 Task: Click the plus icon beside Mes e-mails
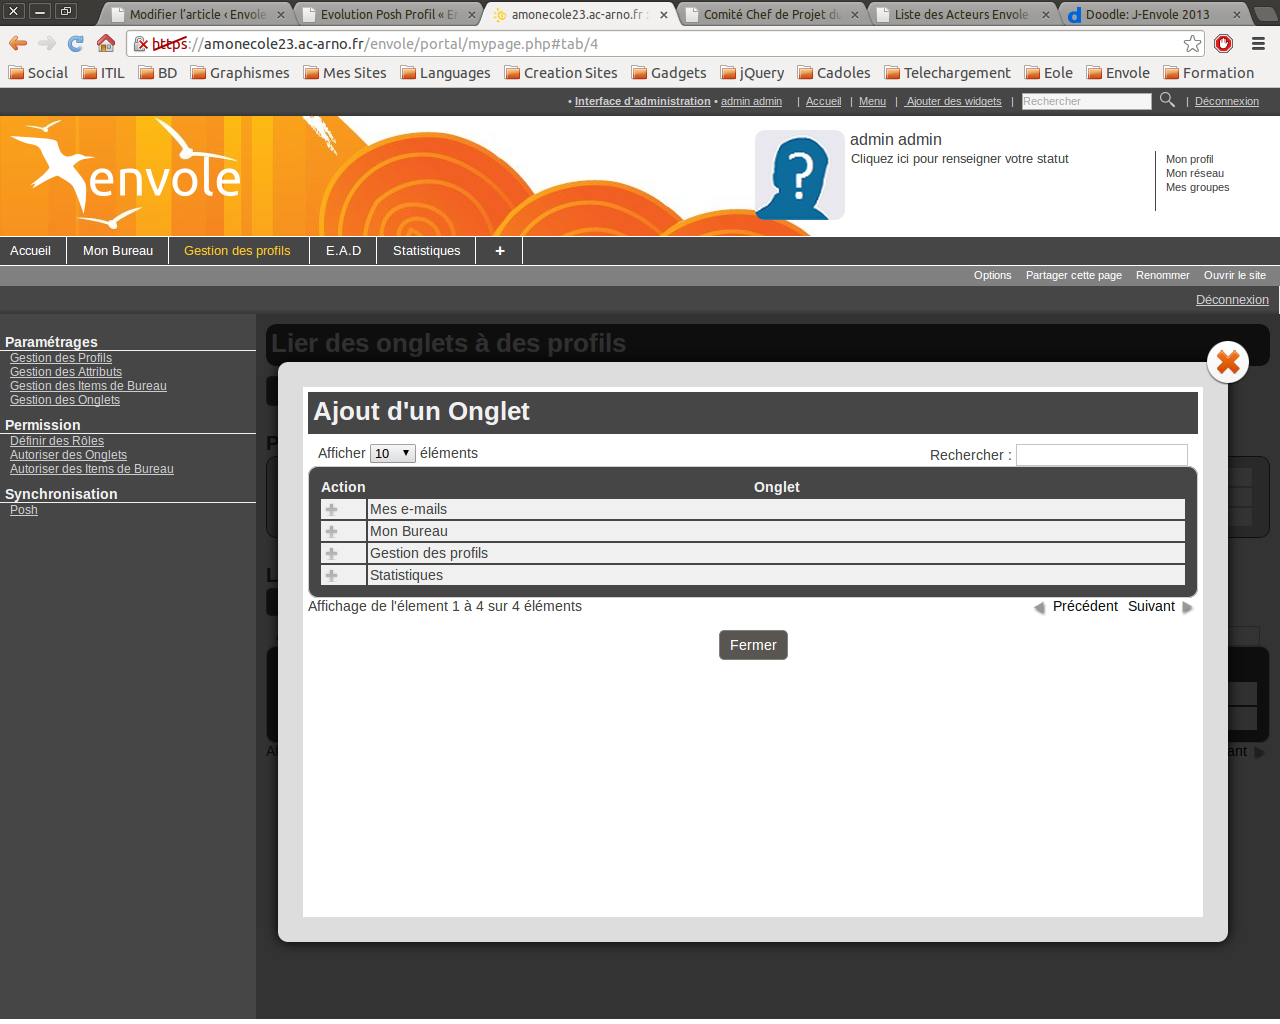(x=332, y=510)
